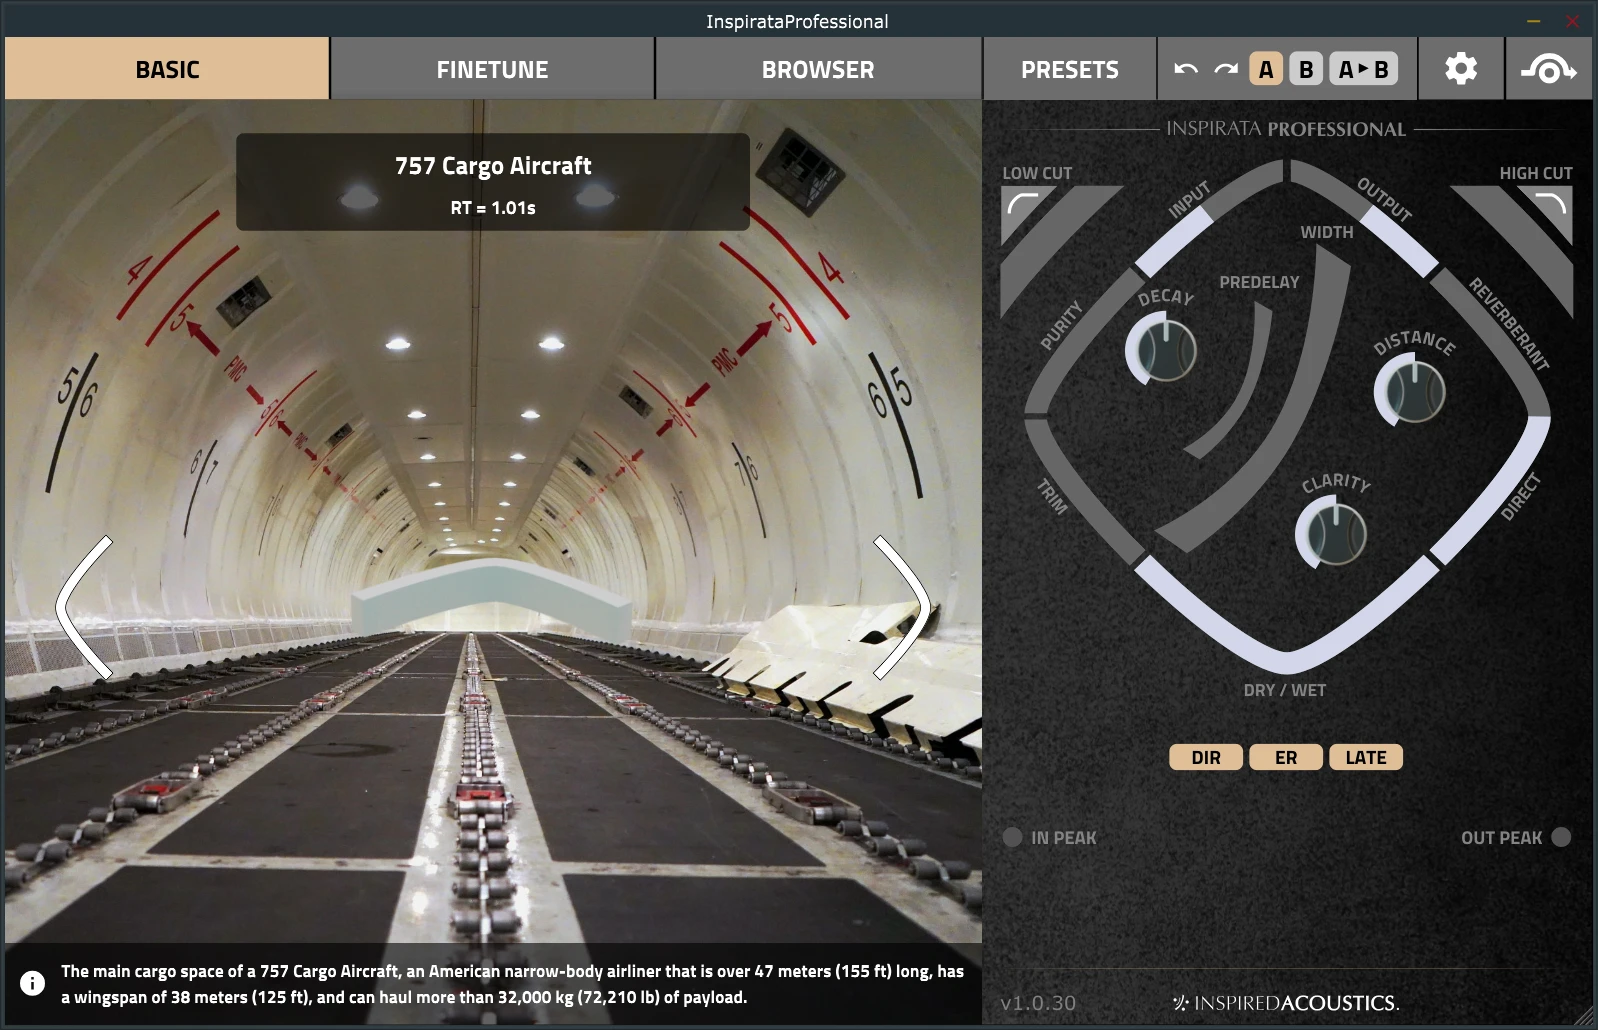Go to previous room with left arrow
Viewport: 1598px width, 1030px height.
click(85, 607)
